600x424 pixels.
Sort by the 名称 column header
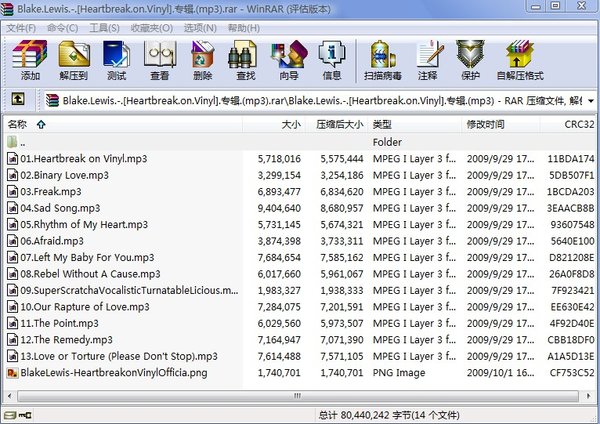122,124
